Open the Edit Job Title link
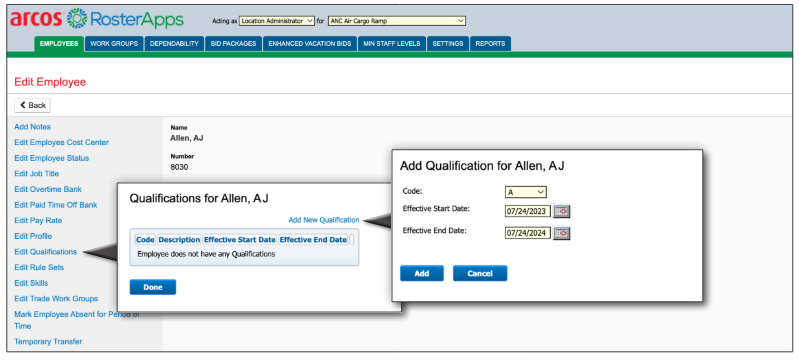799x362 pixels. pos(37,173)
